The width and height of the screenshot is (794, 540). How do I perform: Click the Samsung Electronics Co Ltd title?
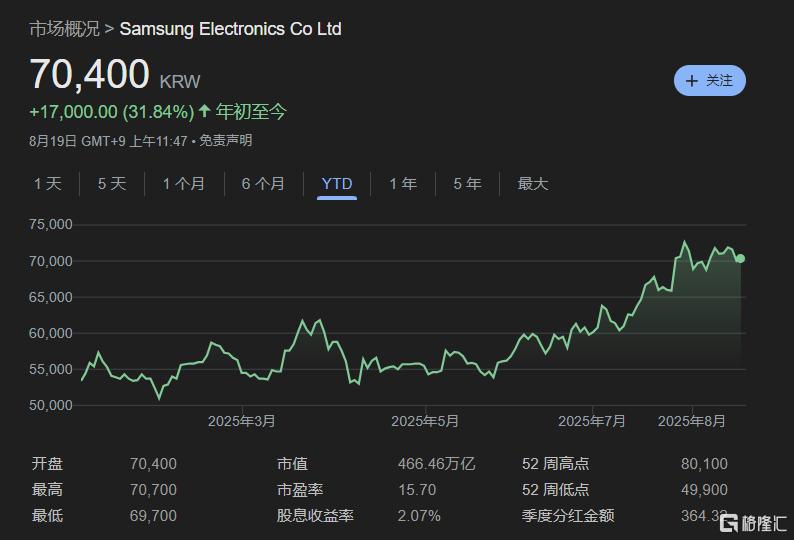[x=230, y=29]
